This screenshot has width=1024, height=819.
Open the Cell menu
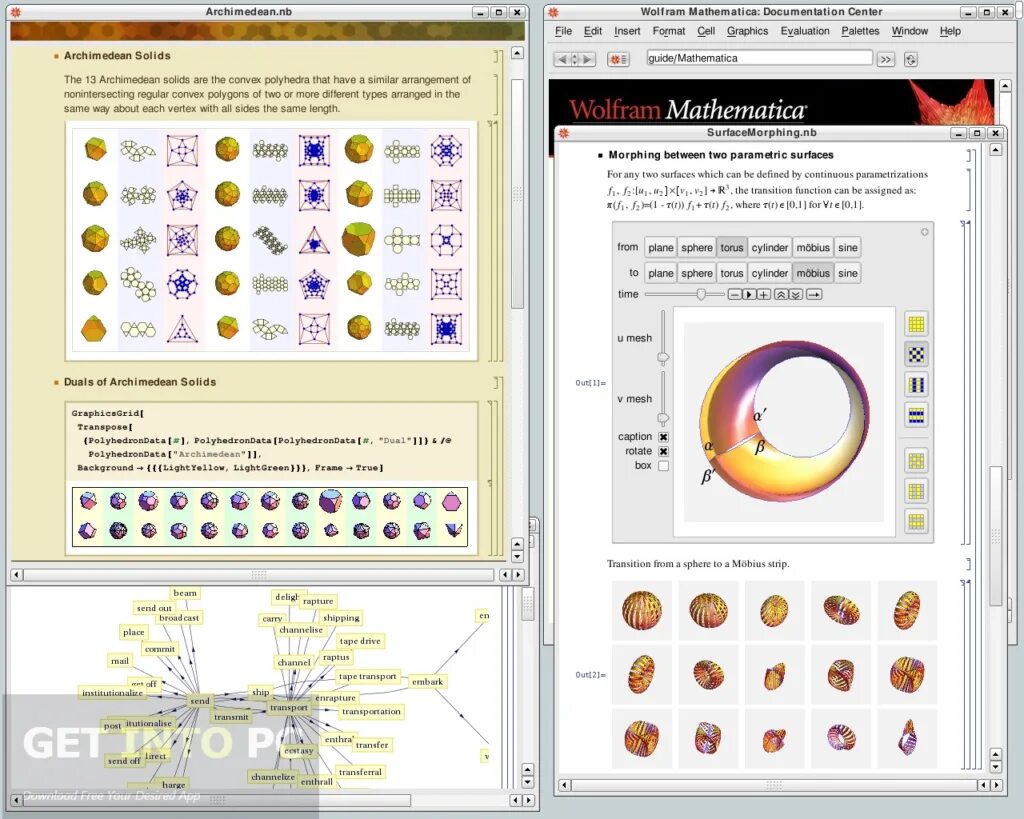706,31
